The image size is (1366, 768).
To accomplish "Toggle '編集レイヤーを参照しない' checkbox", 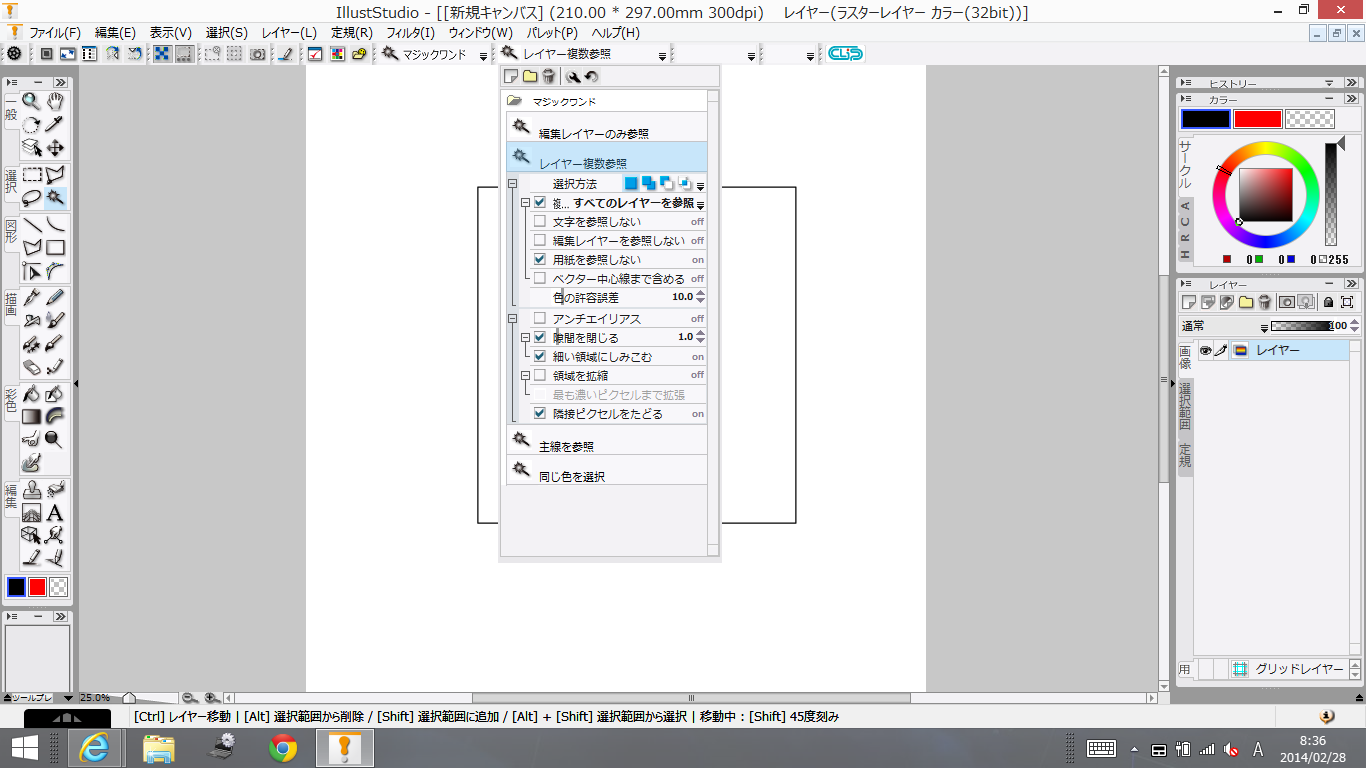I will [540, 240].
